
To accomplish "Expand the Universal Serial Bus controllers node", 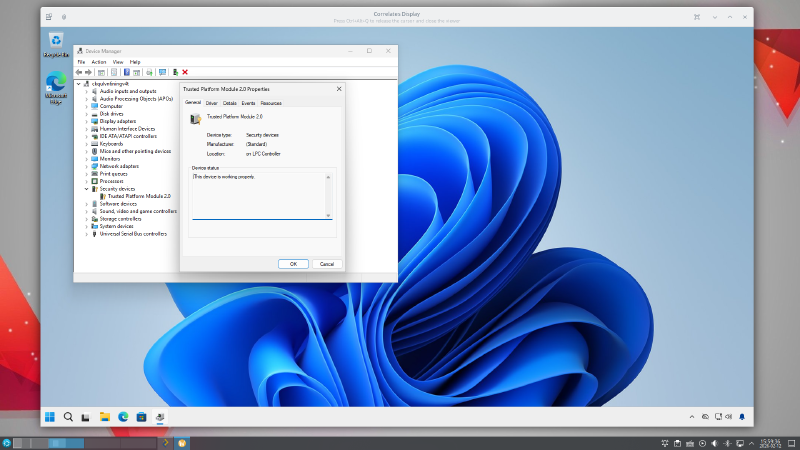I will (x=86, y=234).
